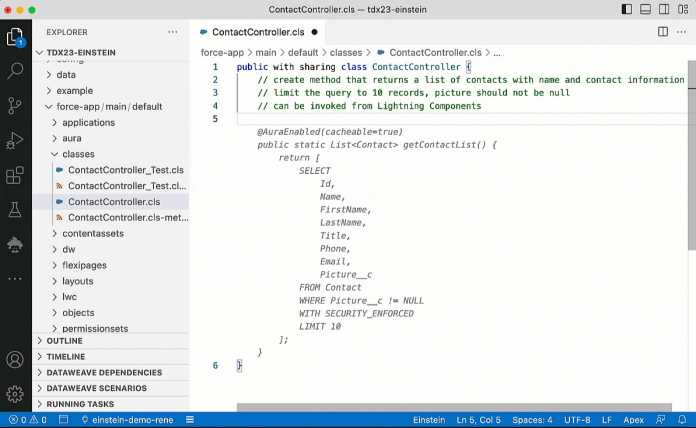Open the Search view in activity bar
The image size is (696, 428).
15,71
